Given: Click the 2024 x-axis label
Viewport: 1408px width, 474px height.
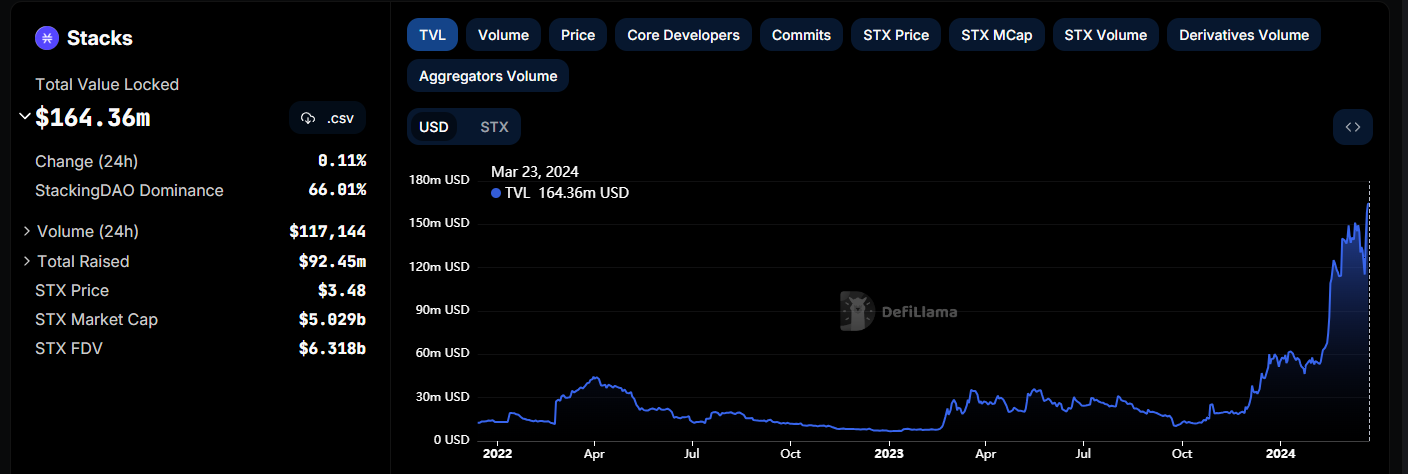Looking at the screenshot, I should pos(1282,453).
